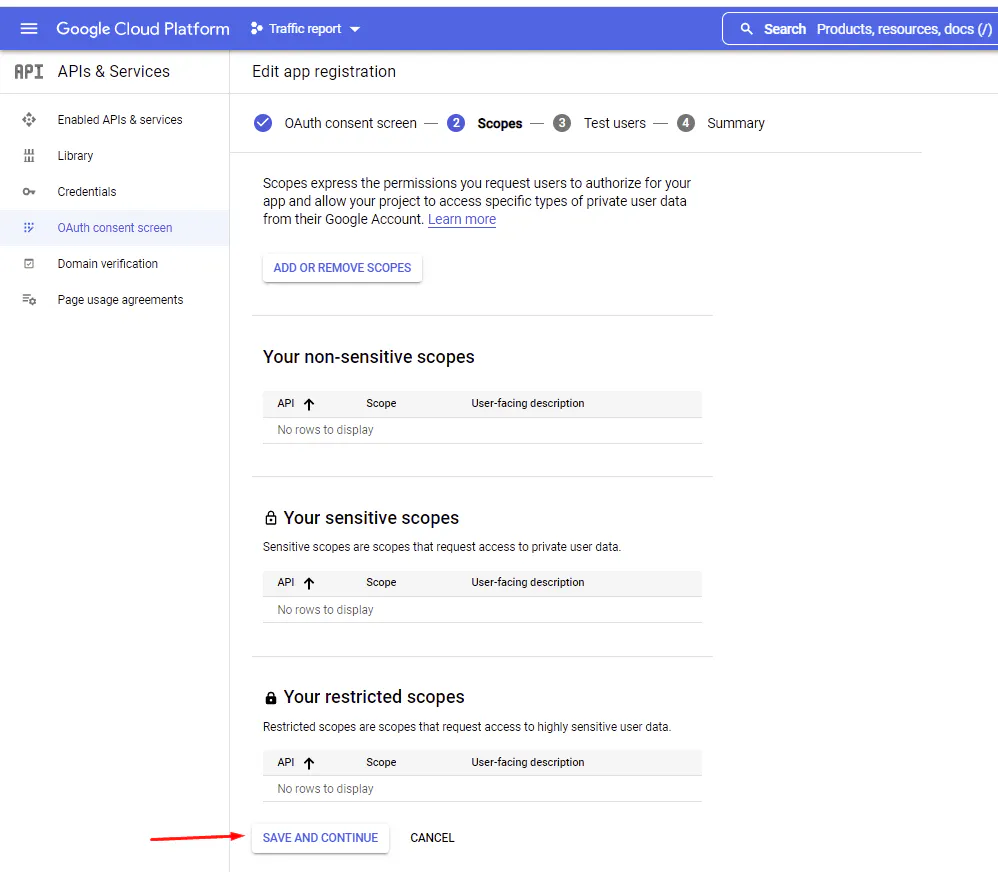Sort non-sensitive scopes by API arrow
Screen dimensions: 998x872
coord(309,404)
